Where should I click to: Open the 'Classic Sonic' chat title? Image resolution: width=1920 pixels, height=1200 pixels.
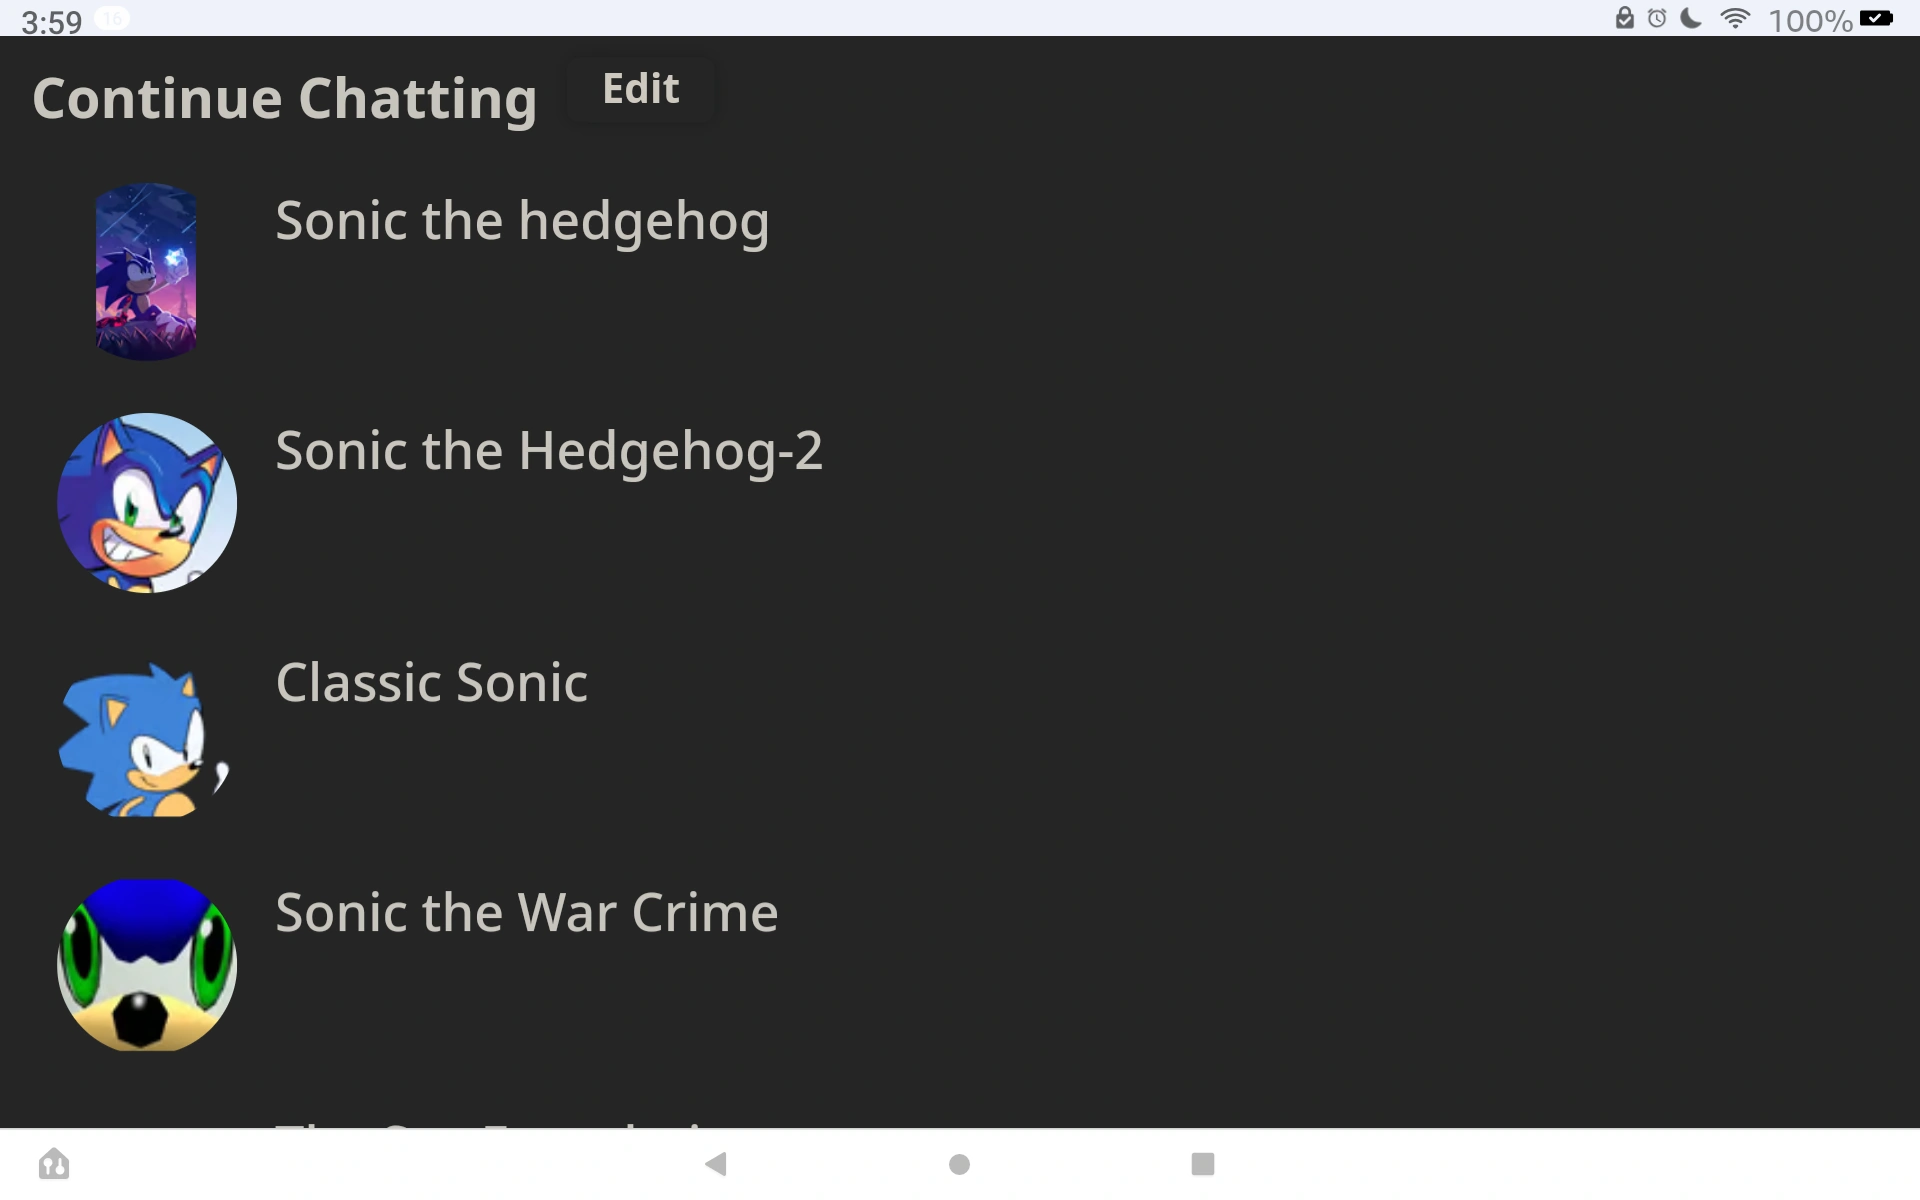coord(431,683)
